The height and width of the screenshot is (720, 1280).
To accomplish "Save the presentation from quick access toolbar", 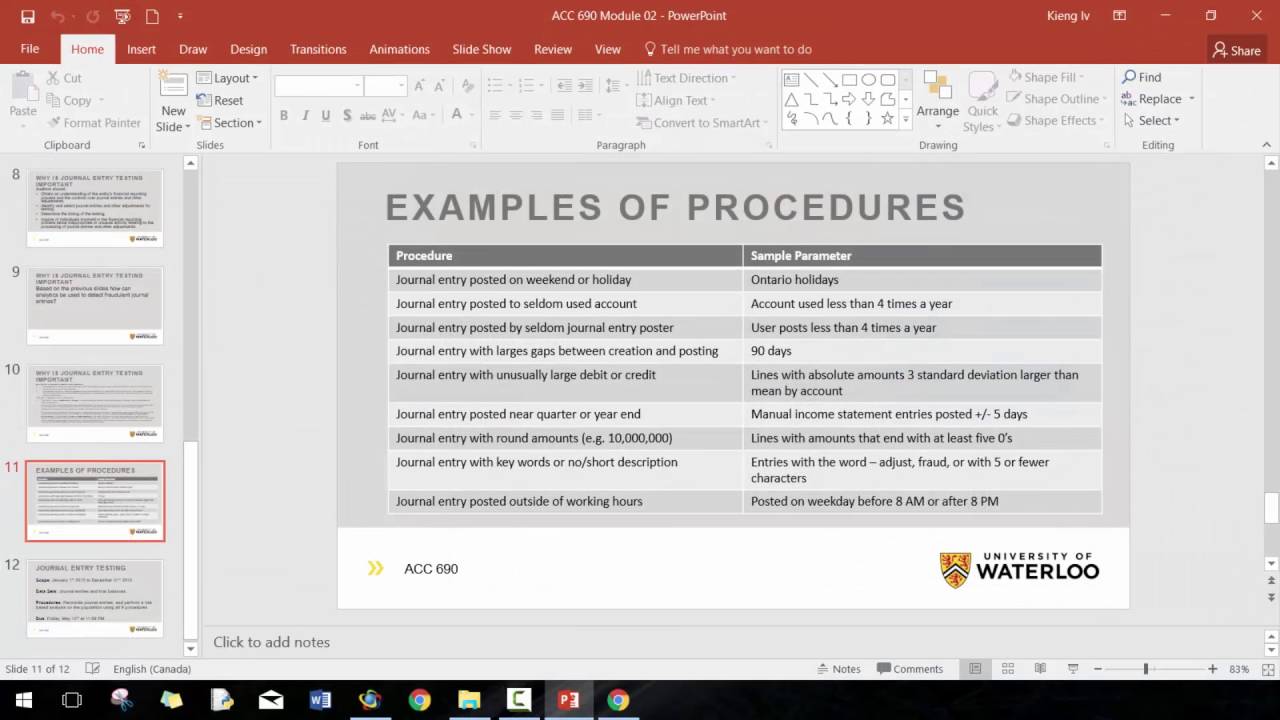I will point(27,16).
